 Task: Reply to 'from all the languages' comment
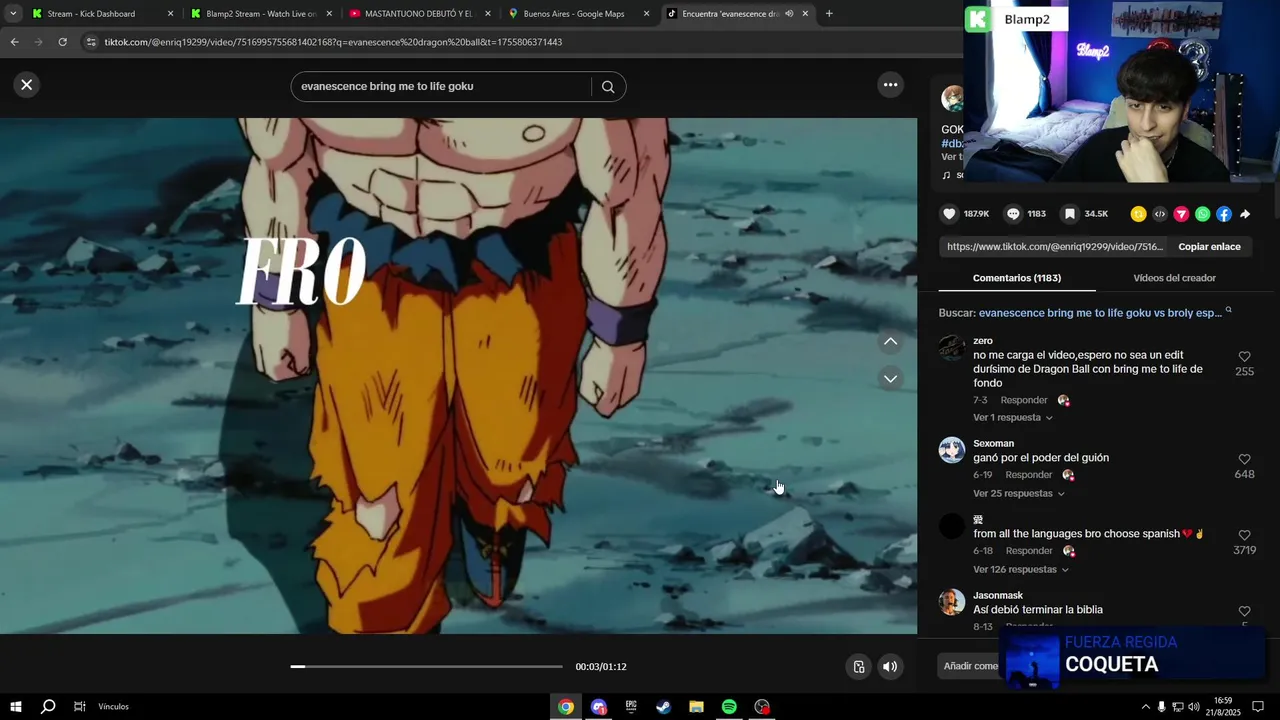click(x=1029, y=551)
